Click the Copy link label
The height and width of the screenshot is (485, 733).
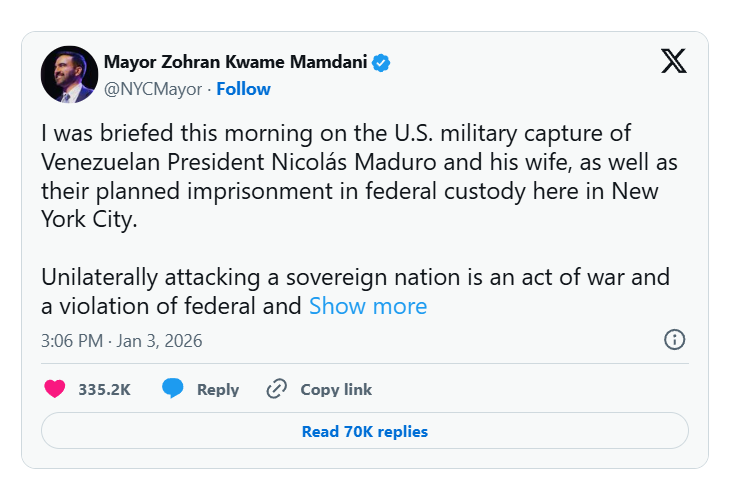[336, 390]
